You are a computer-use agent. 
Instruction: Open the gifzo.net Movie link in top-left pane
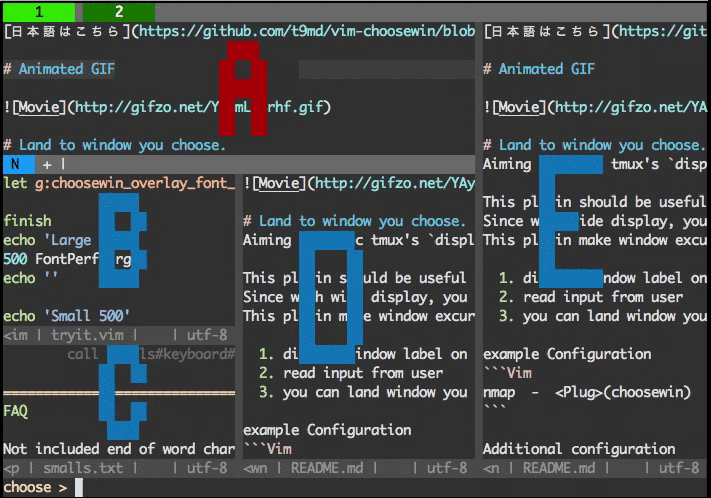167,107
